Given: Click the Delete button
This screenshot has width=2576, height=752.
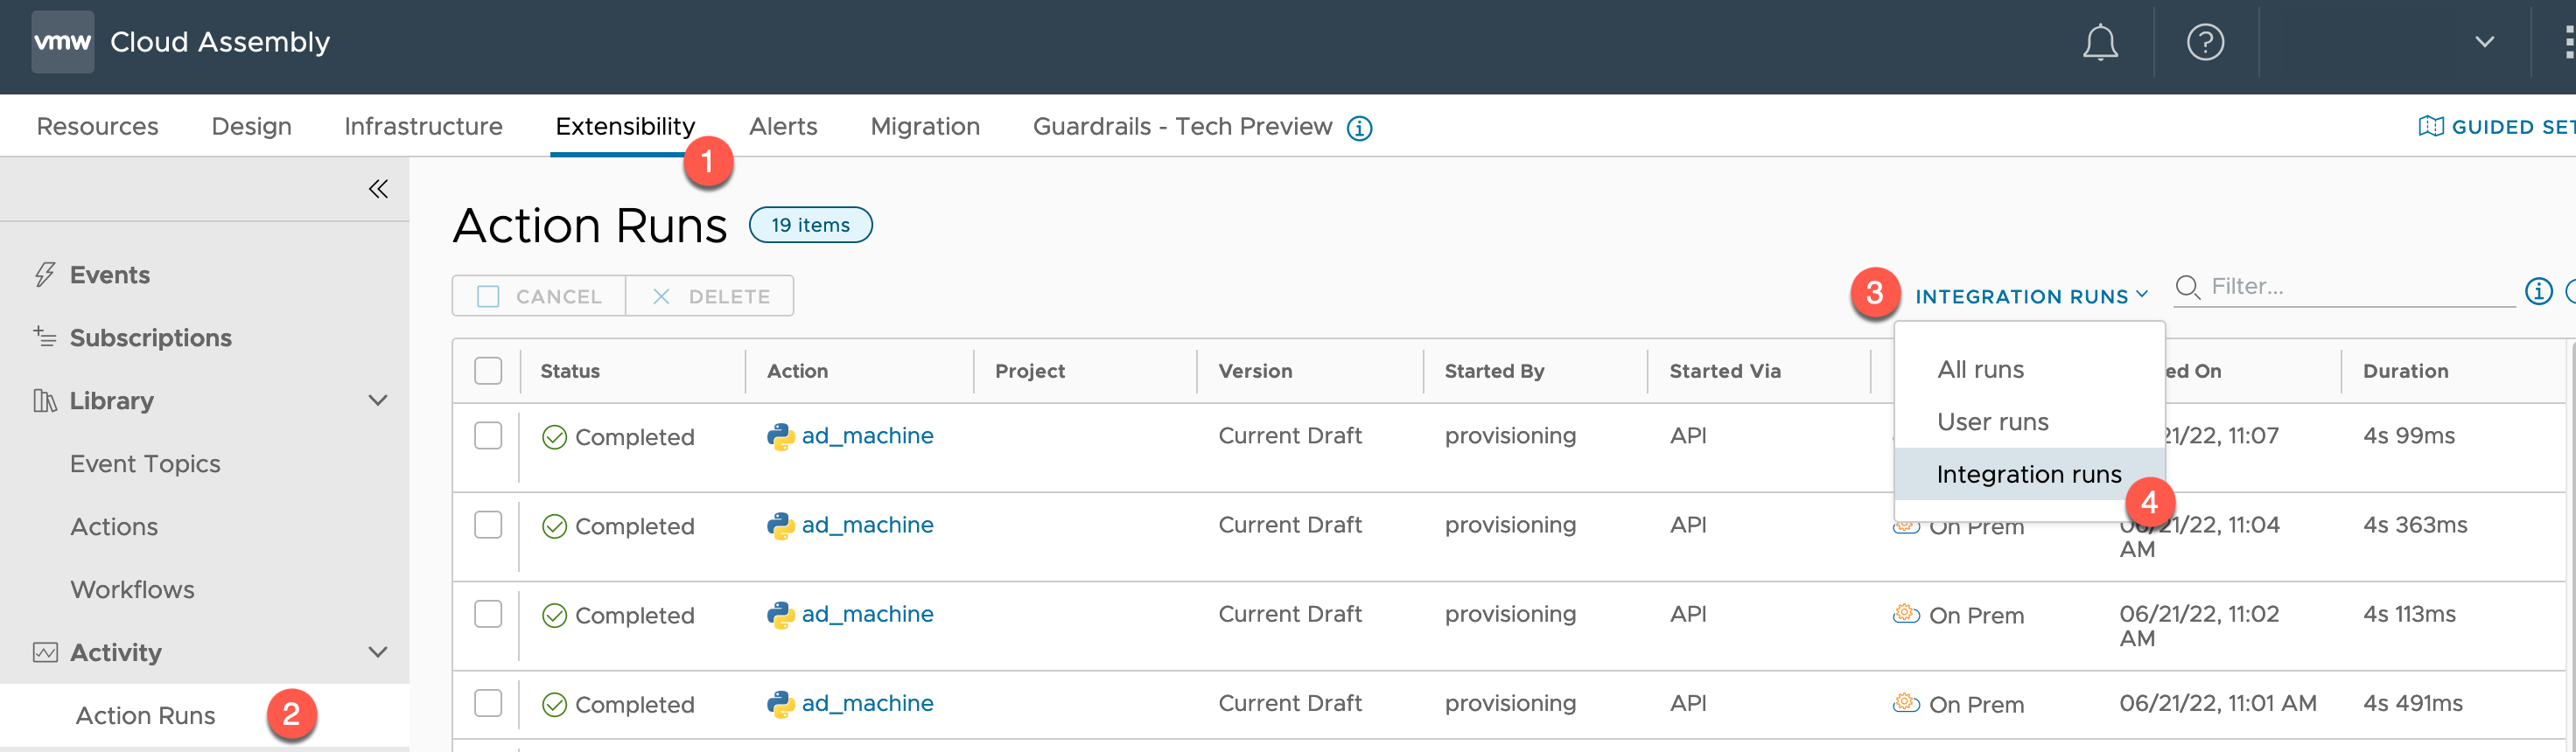Looking at the screenshot, I should [x=710, y=296].
